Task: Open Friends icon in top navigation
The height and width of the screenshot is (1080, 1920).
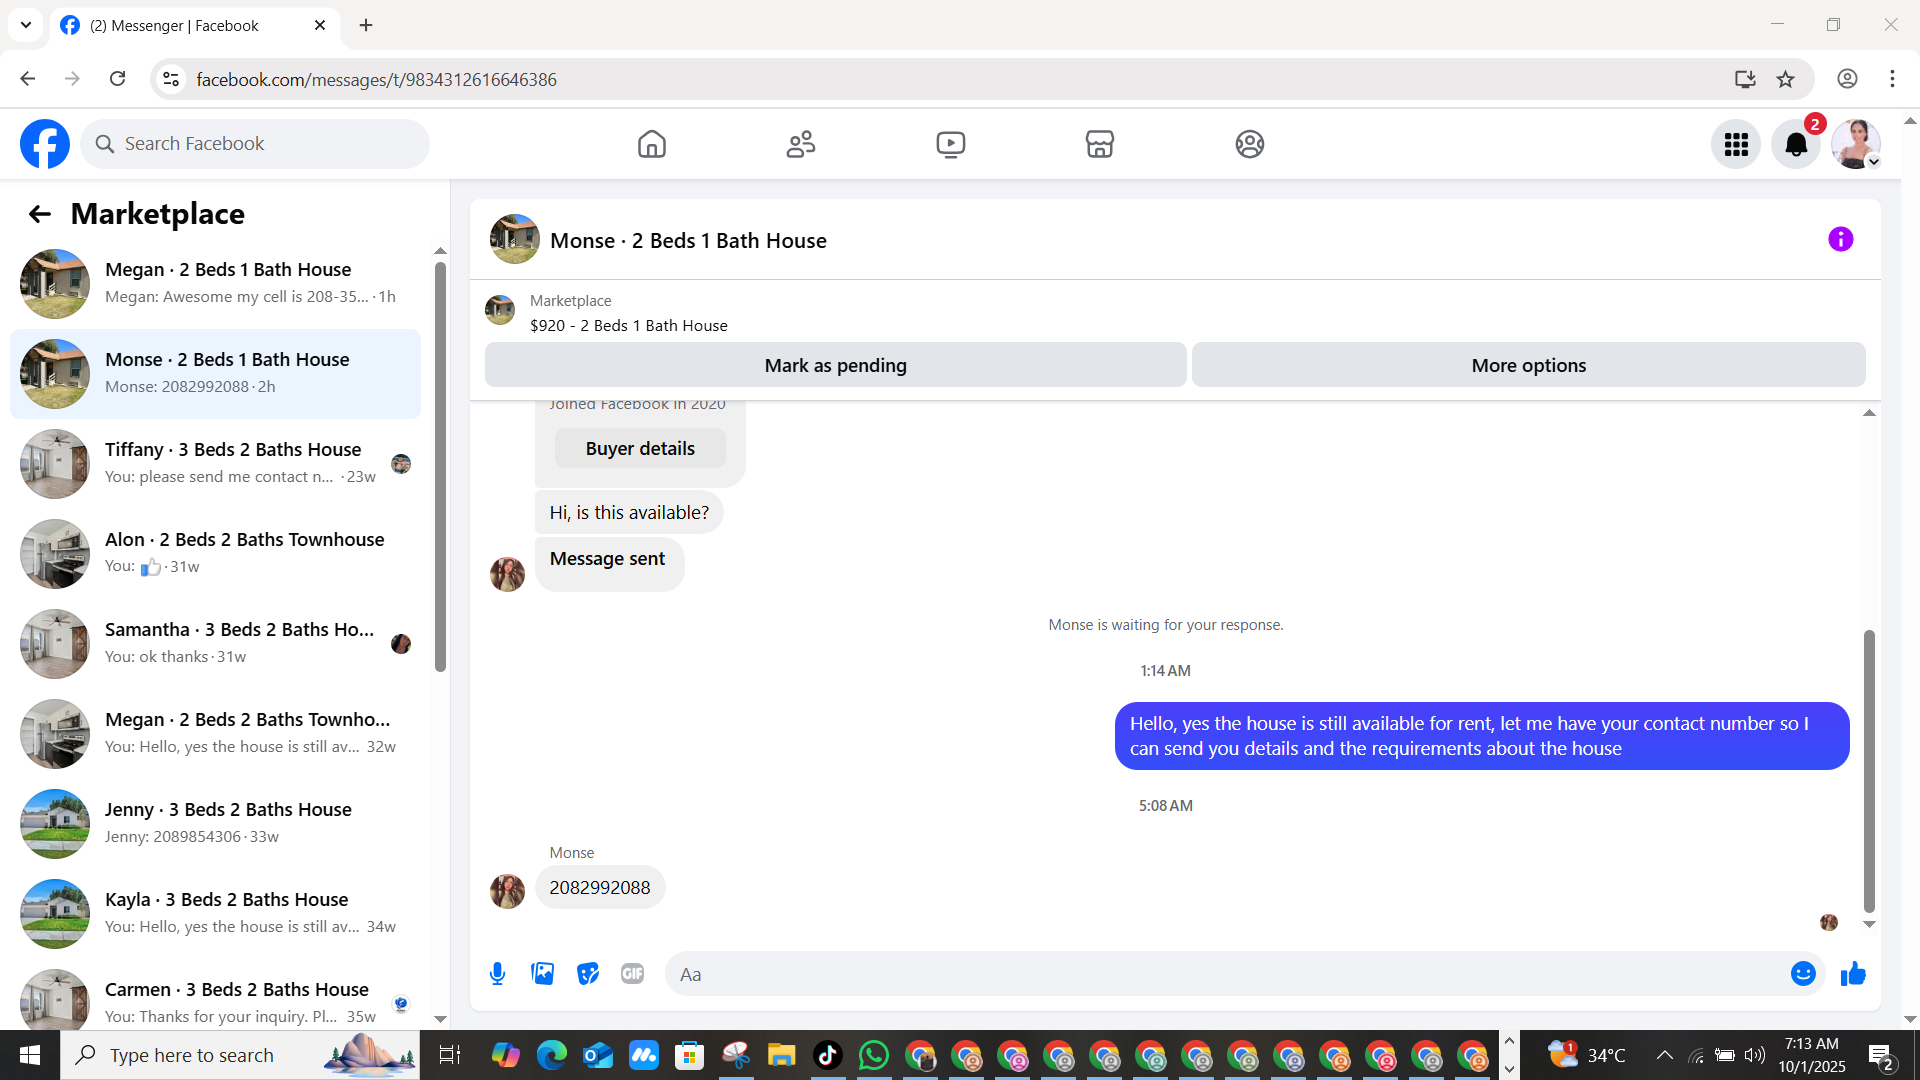Action: [801, 144]
